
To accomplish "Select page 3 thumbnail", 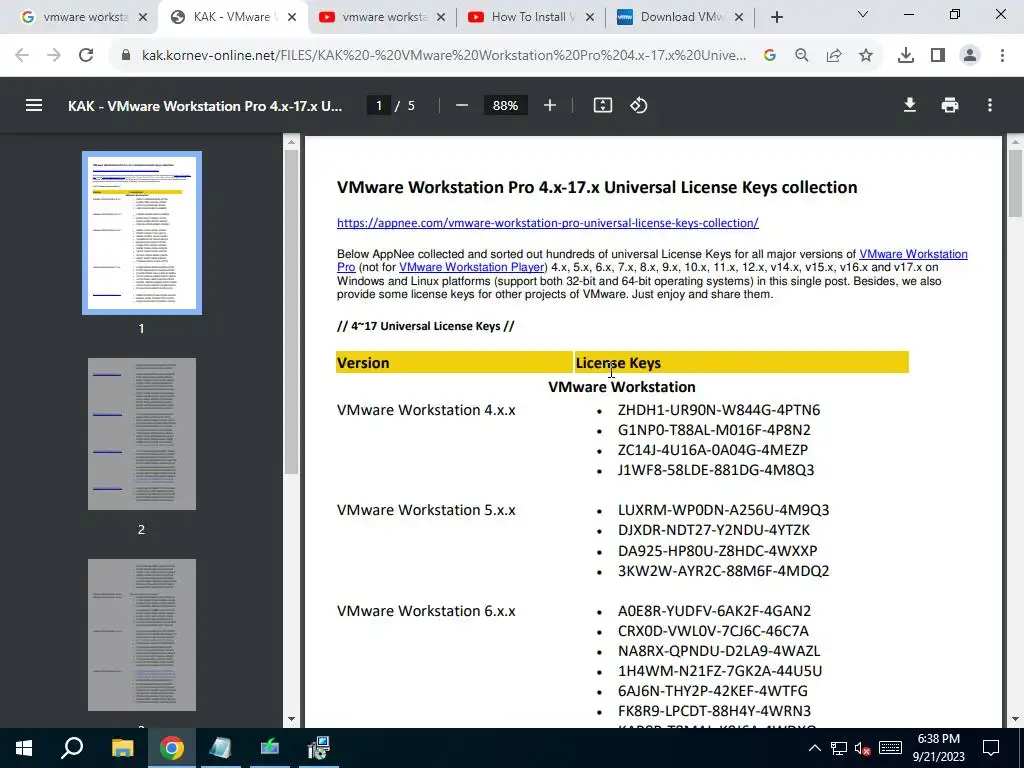I will pos(142,635).
